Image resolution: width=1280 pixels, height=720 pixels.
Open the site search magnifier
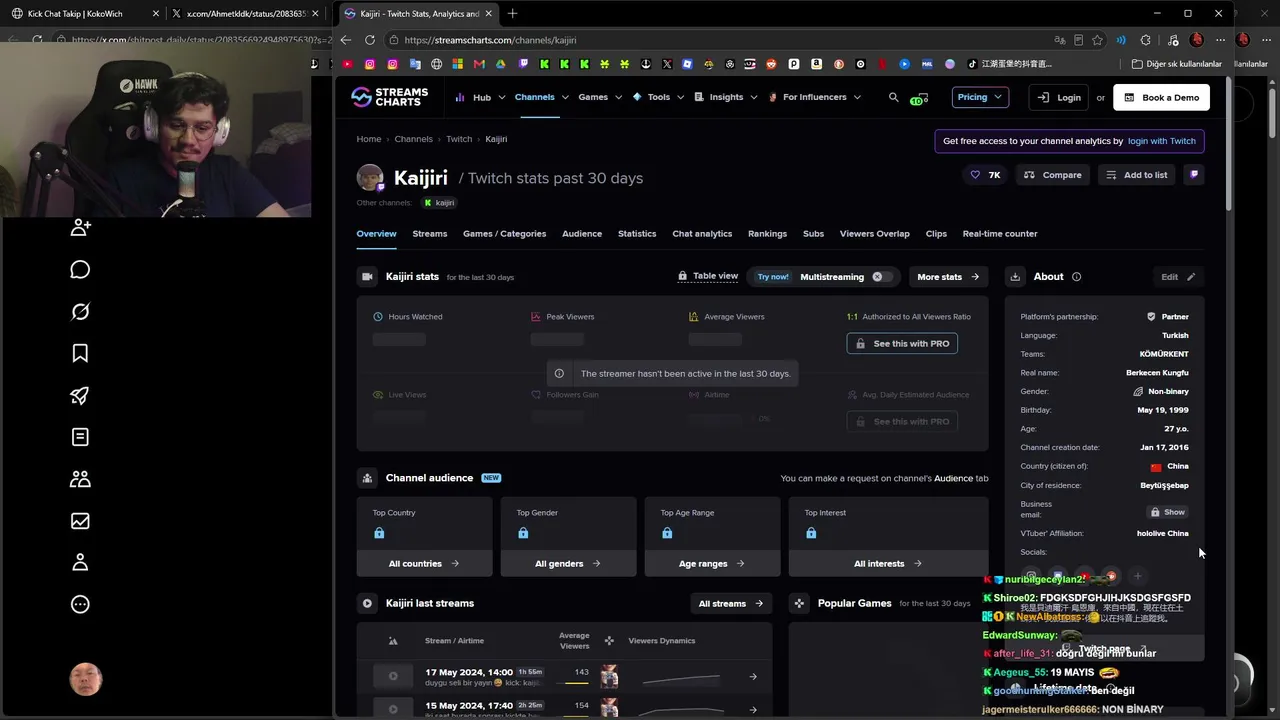point(894,97)
